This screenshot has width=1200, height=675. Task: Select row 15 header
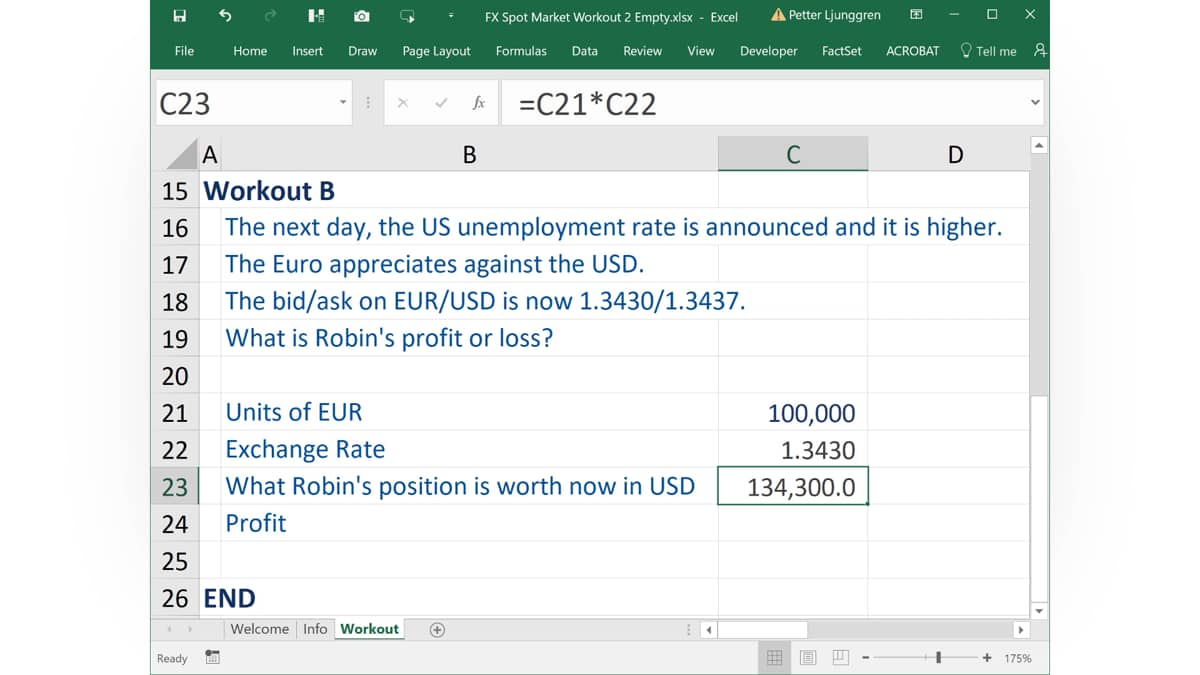click(x=175, y=190)
